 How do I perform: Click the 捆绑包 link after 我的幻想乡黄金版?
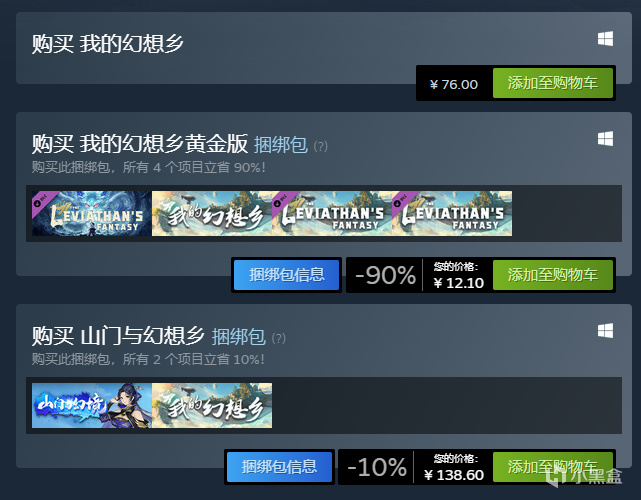(x=281, y=145)
